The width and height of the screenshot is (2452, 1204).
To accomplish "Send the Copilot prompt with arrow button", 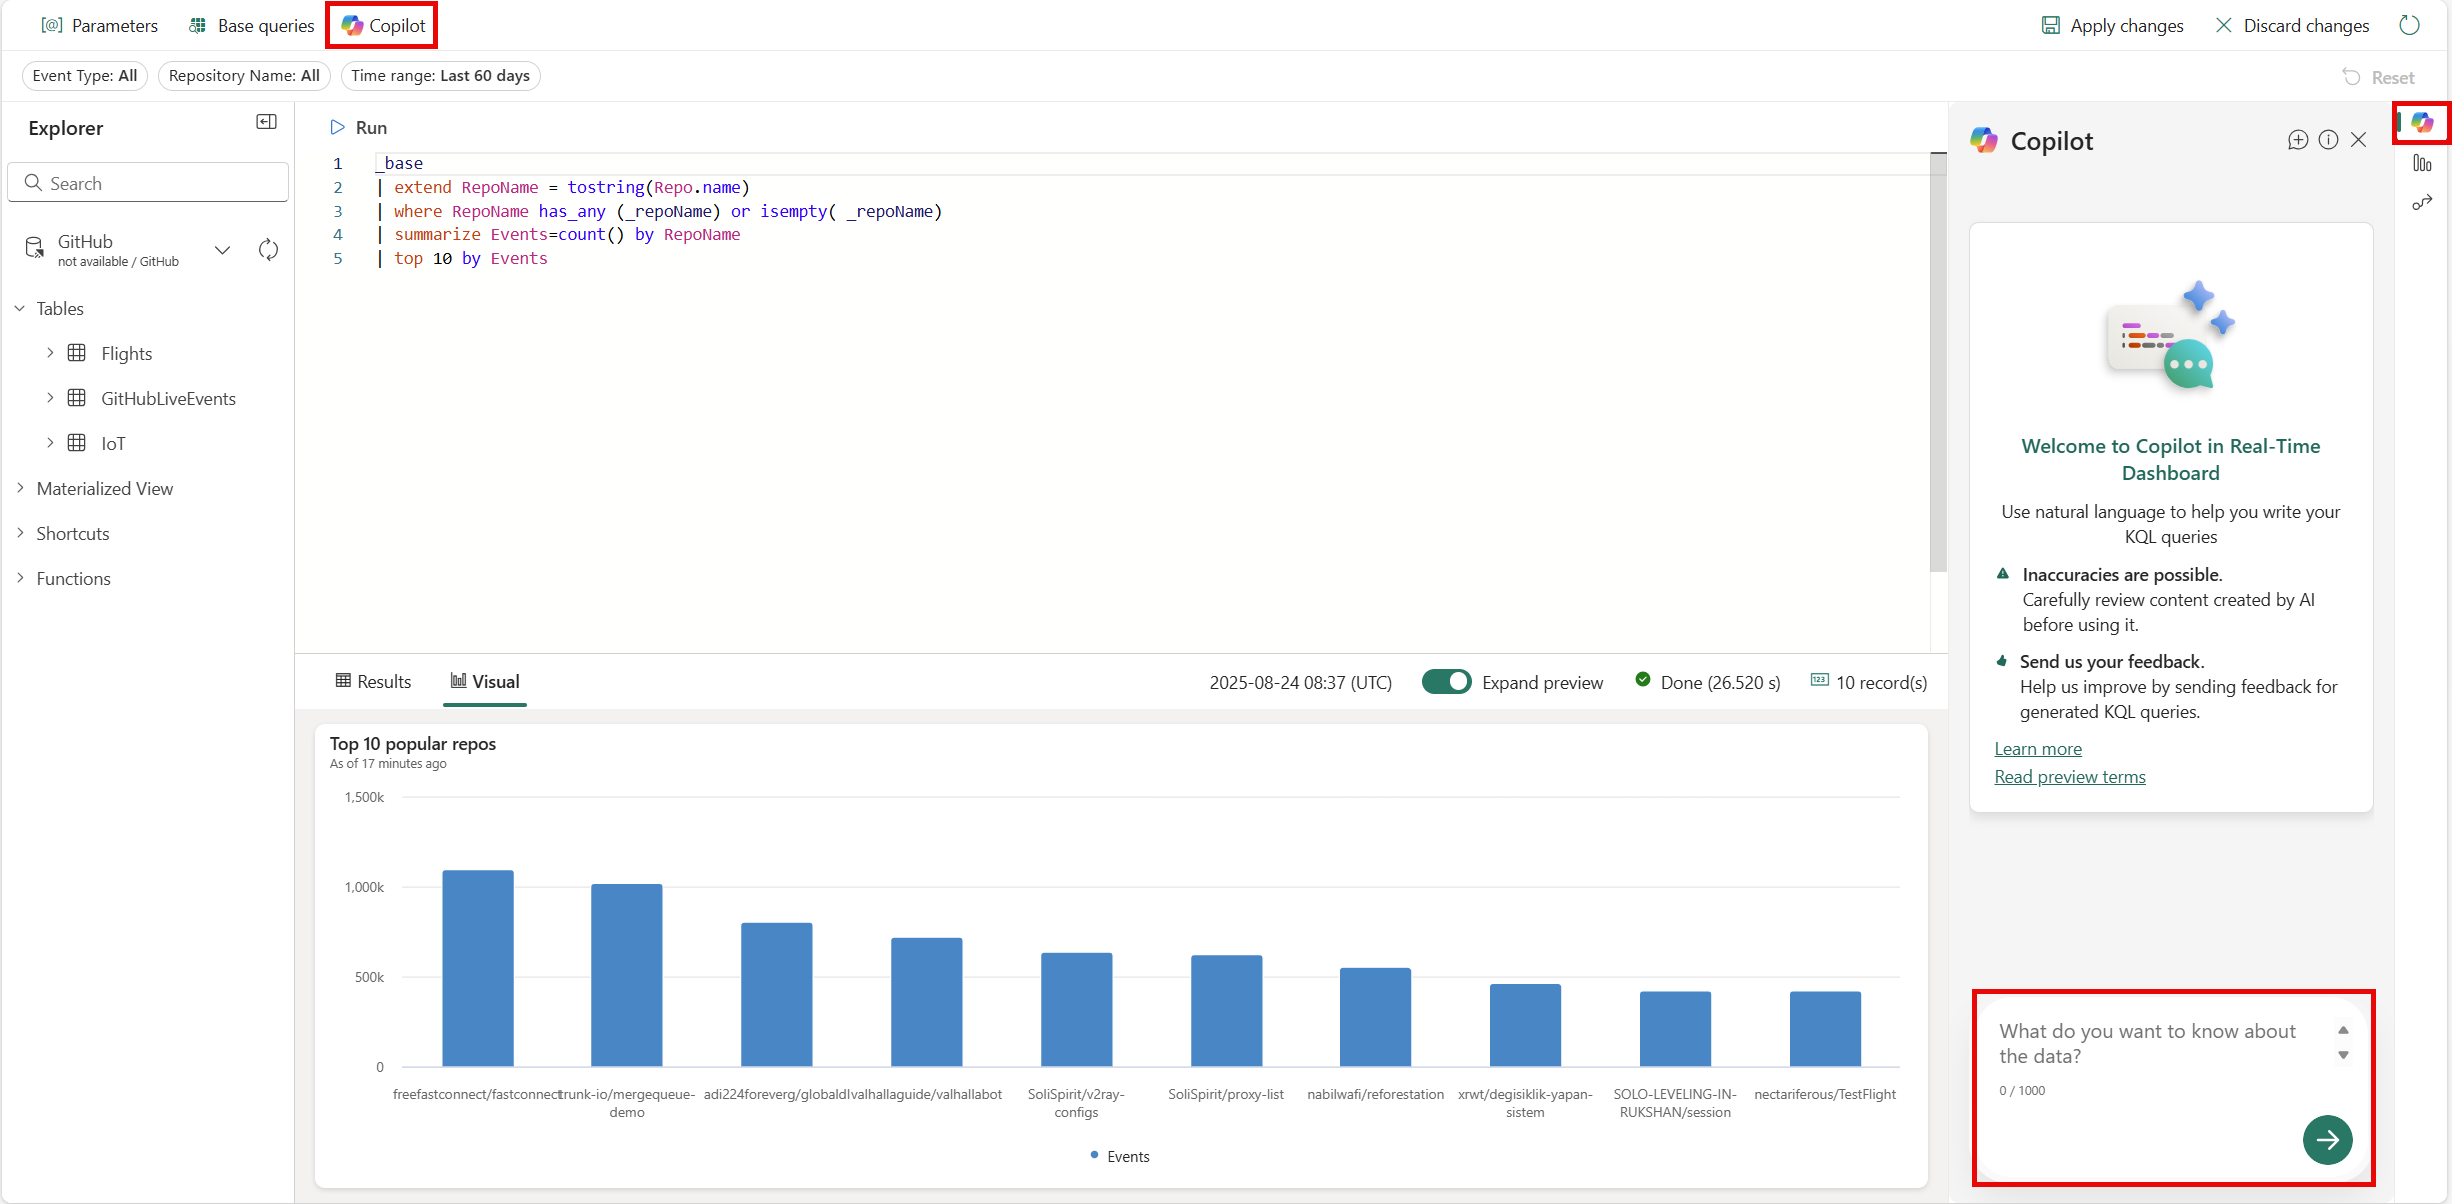I will [2327, 1139].
